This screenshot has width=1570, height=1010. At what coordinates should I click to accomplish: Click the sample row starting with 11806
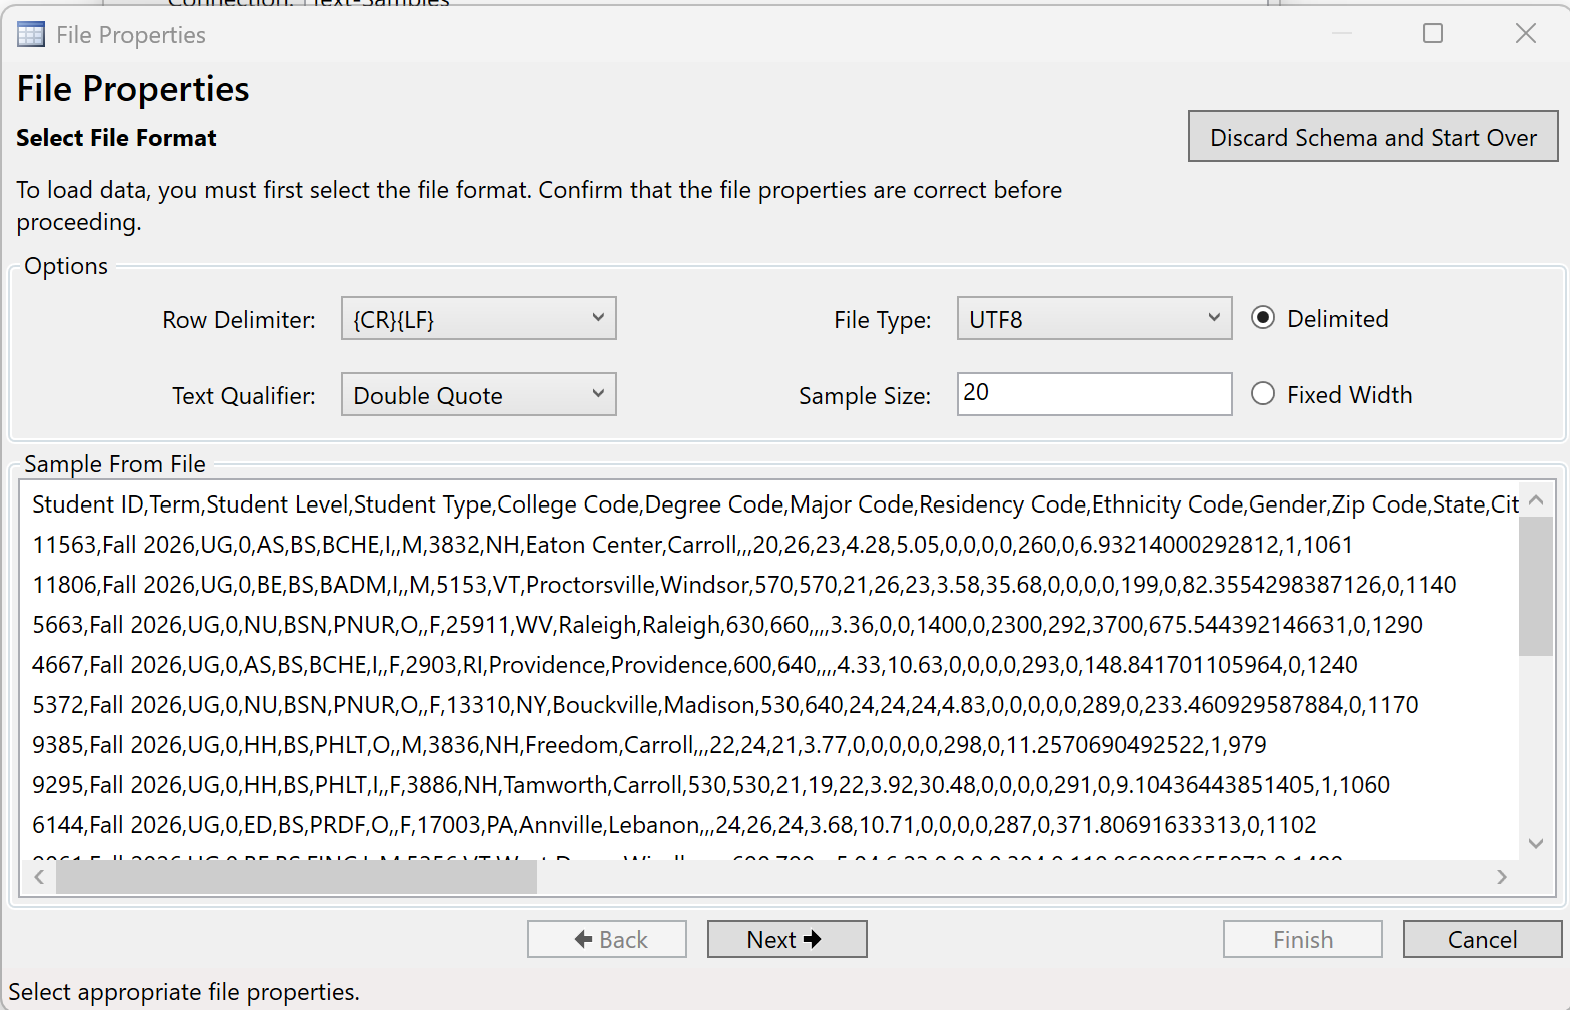click(744, 585)
